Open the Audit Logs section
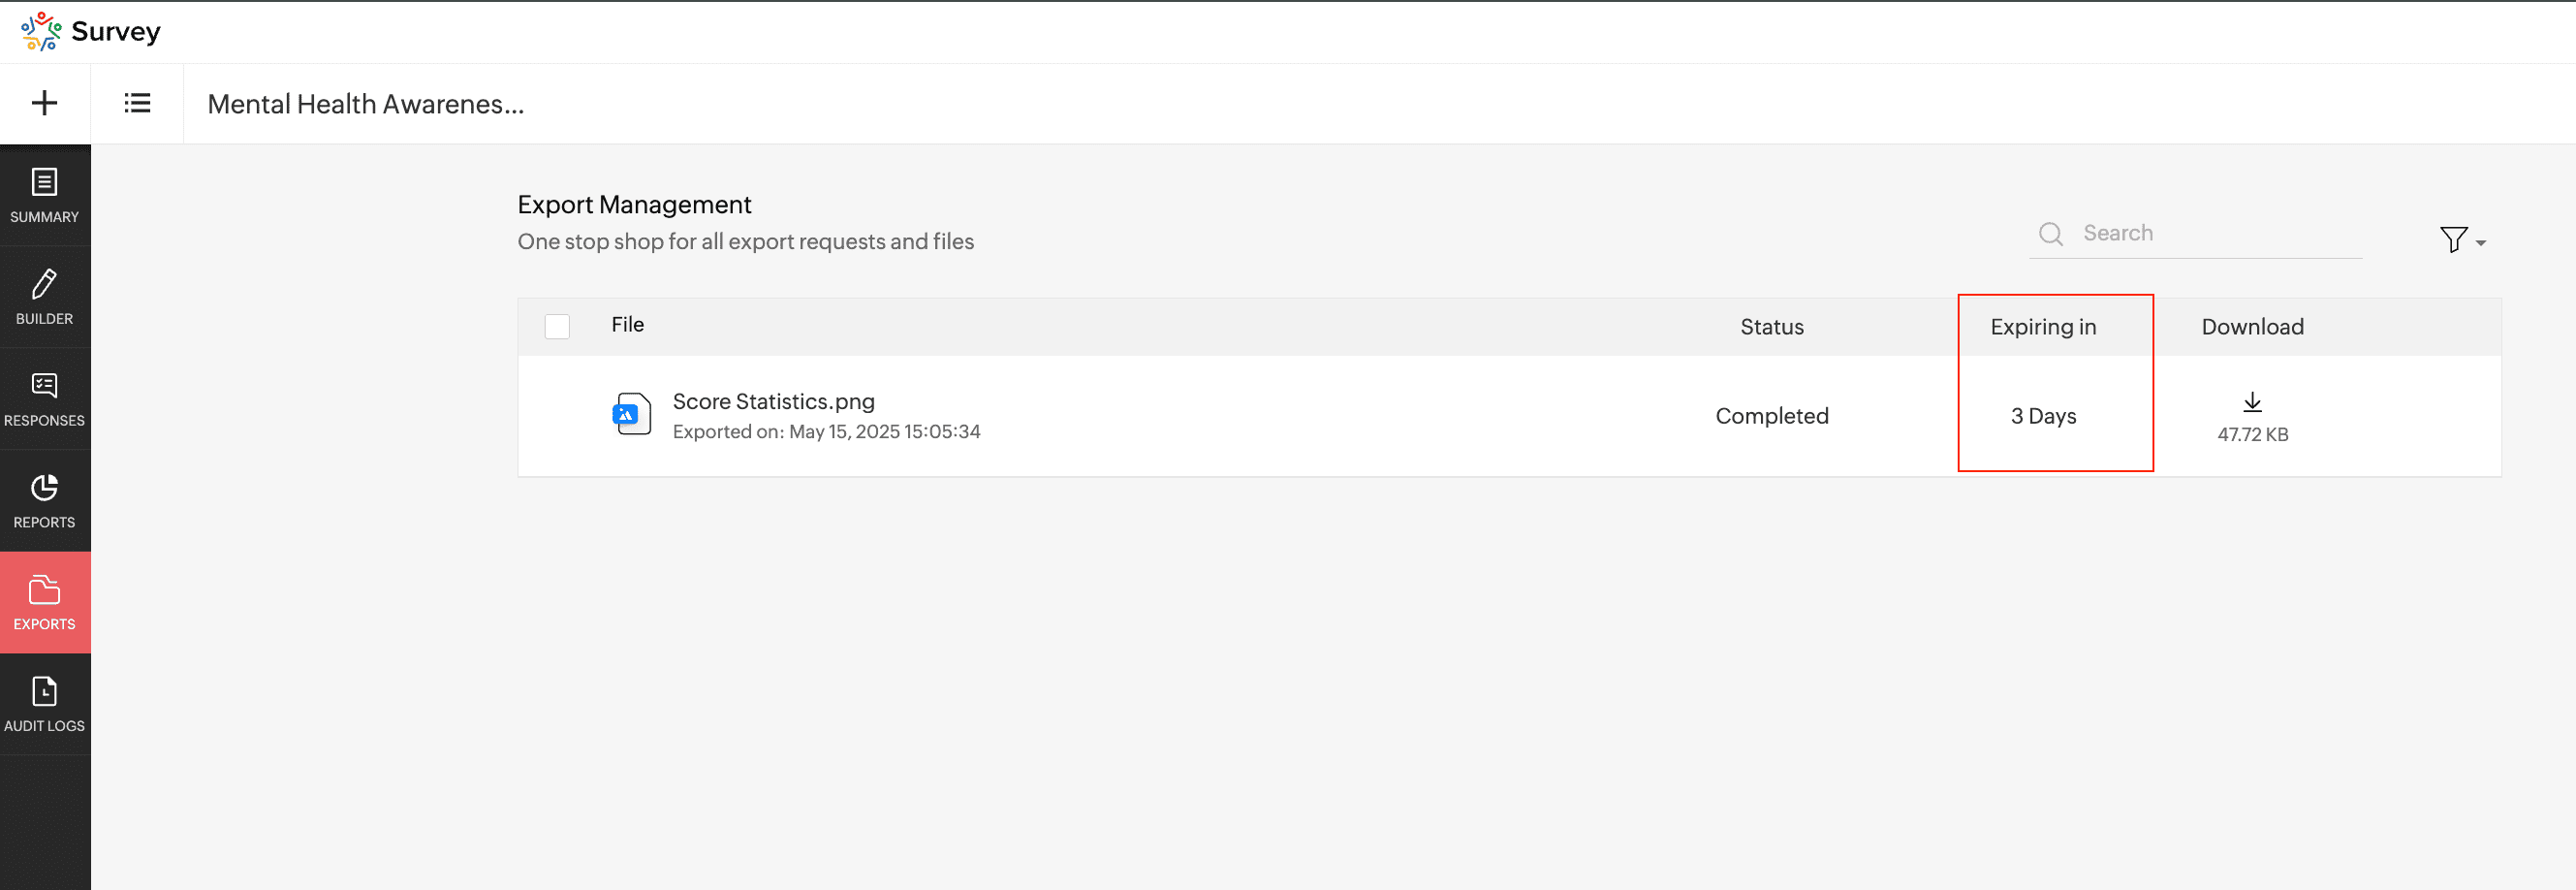The width and height of the screenshot is (2576, 890). (45, 705)
